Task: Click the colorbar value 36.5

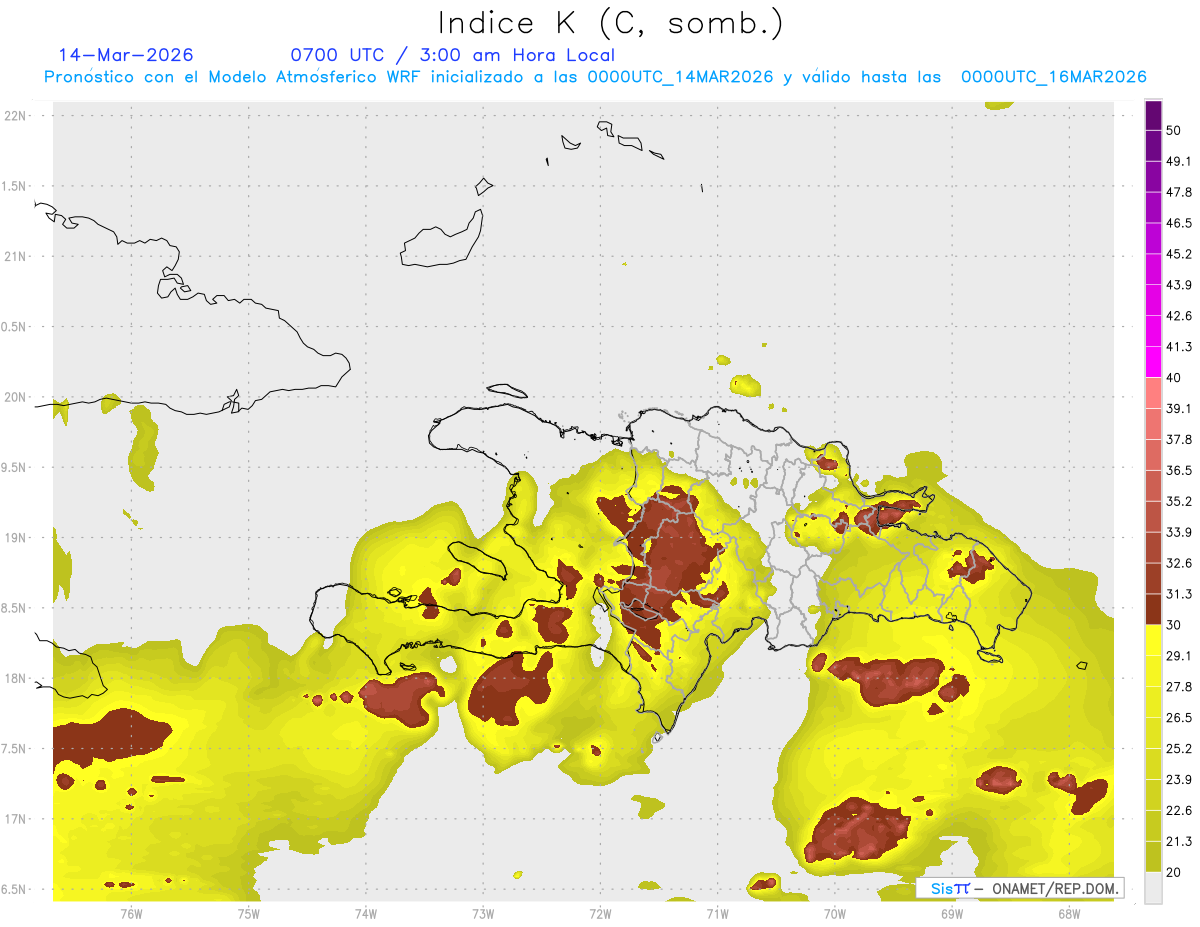Action: (1180, 470)
